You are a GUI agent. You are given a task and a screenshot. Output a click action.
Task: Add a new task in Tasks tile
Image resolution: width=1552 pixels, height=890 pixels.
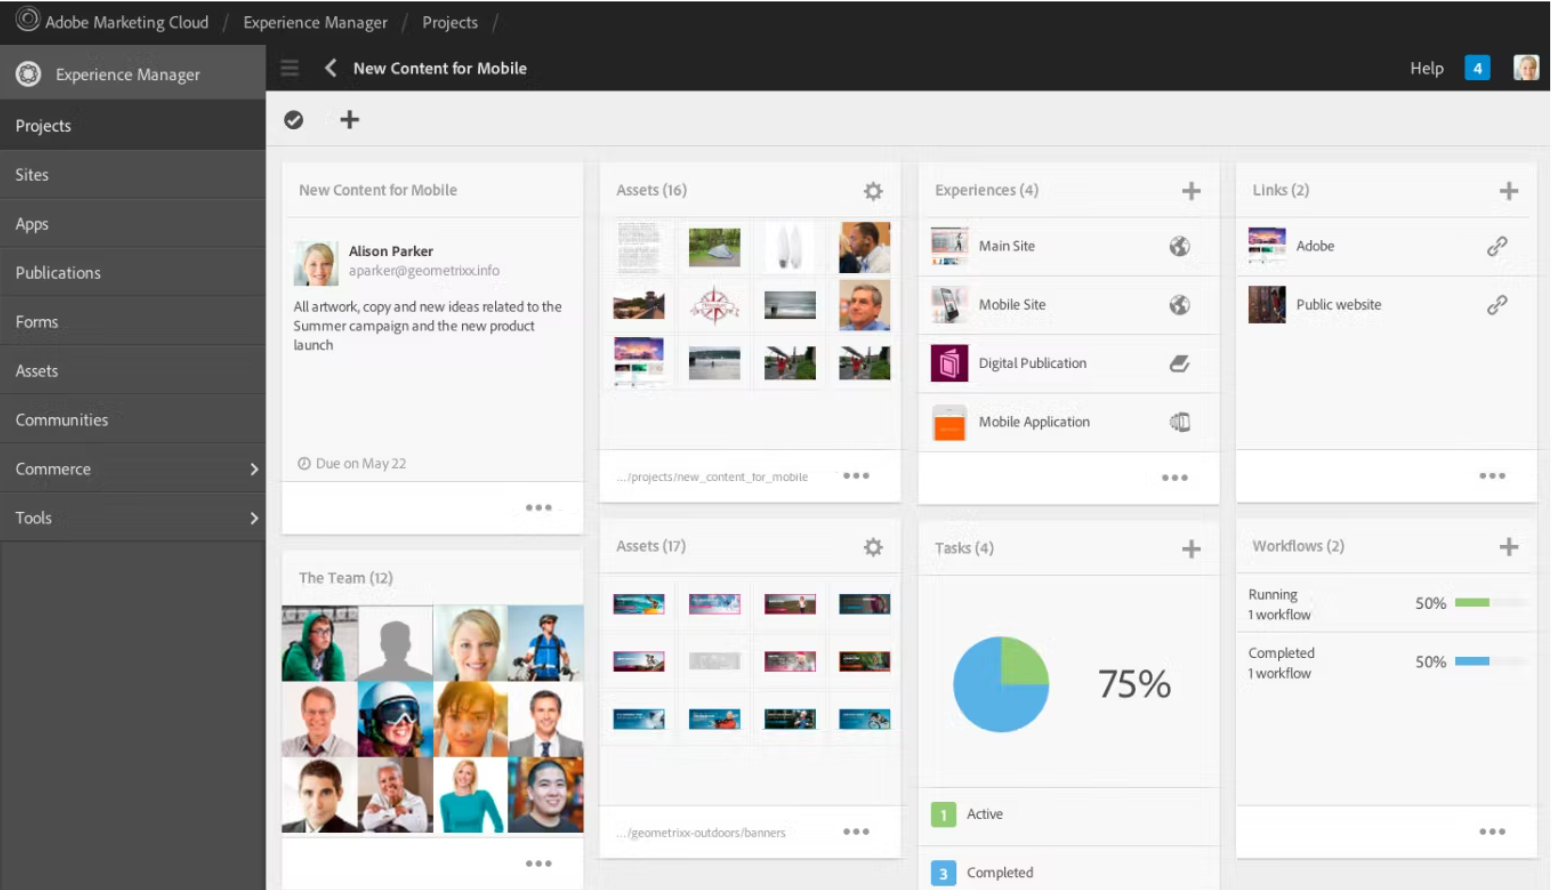coord(1190,548)
